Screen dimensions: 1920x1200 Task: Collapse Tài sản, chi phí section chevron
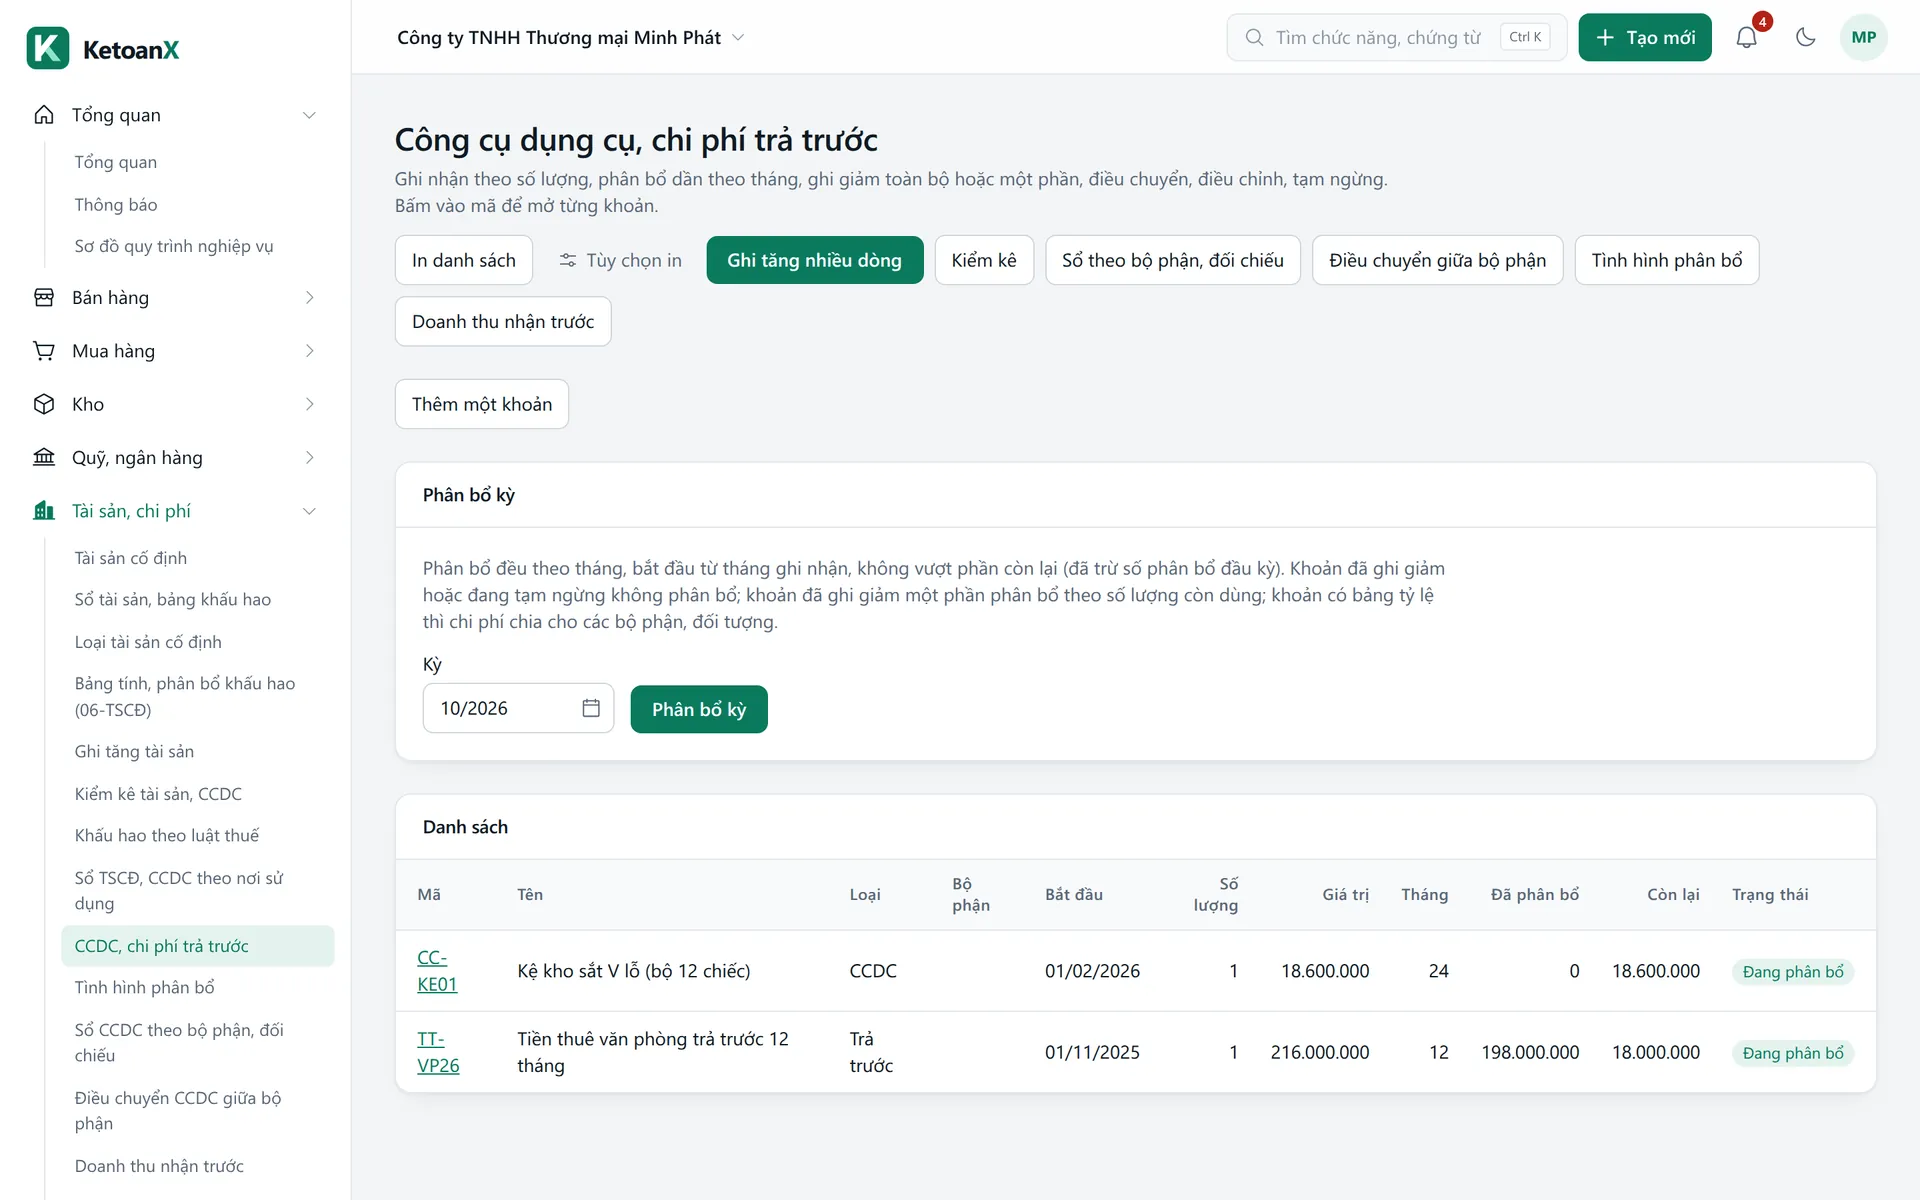(x=310, y=511)
